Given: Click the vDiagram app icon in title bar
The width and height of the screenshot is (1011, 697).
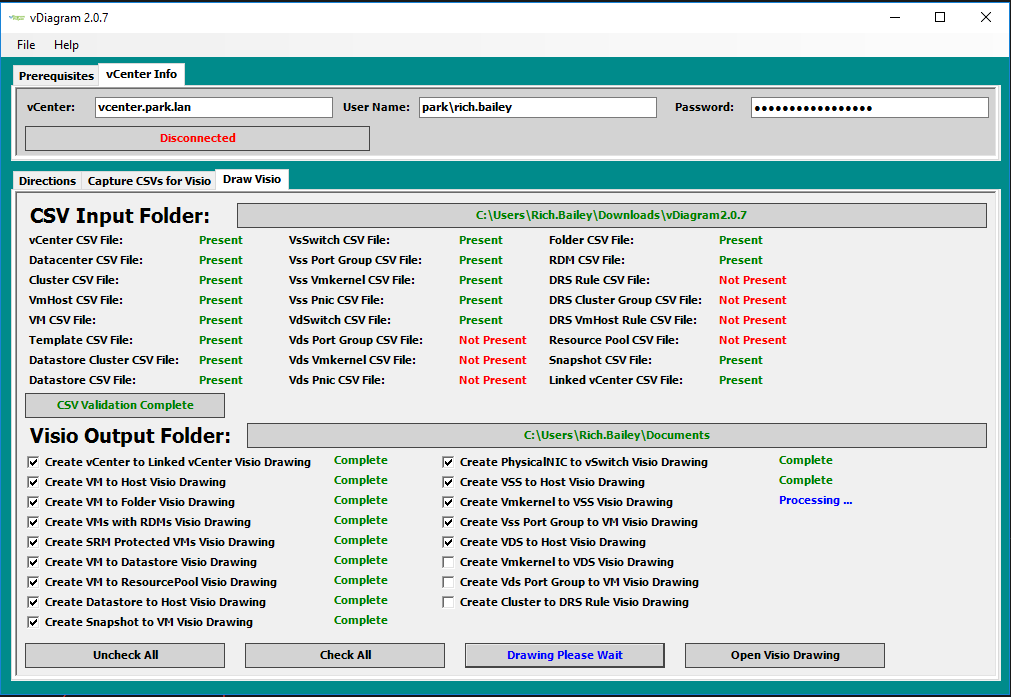Looking at the screenshot, I should (16, 17).
